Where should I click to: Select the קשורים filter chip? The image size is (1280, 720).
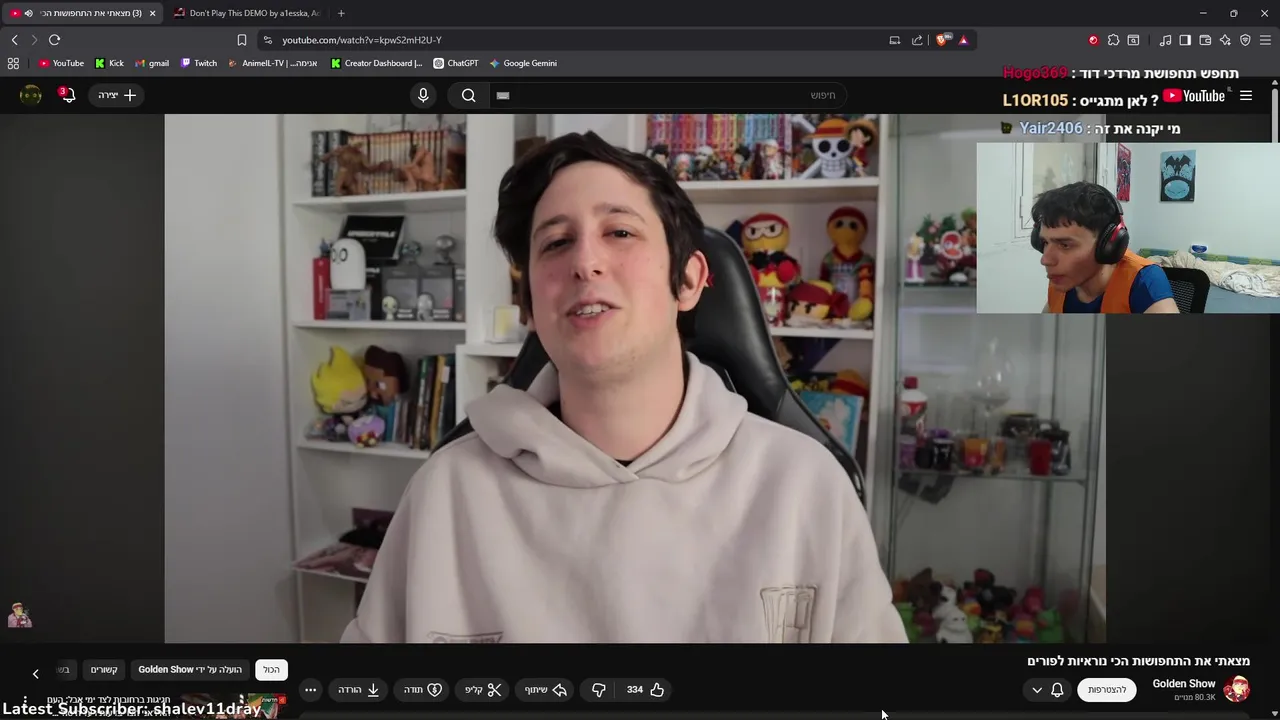[104, 670]
